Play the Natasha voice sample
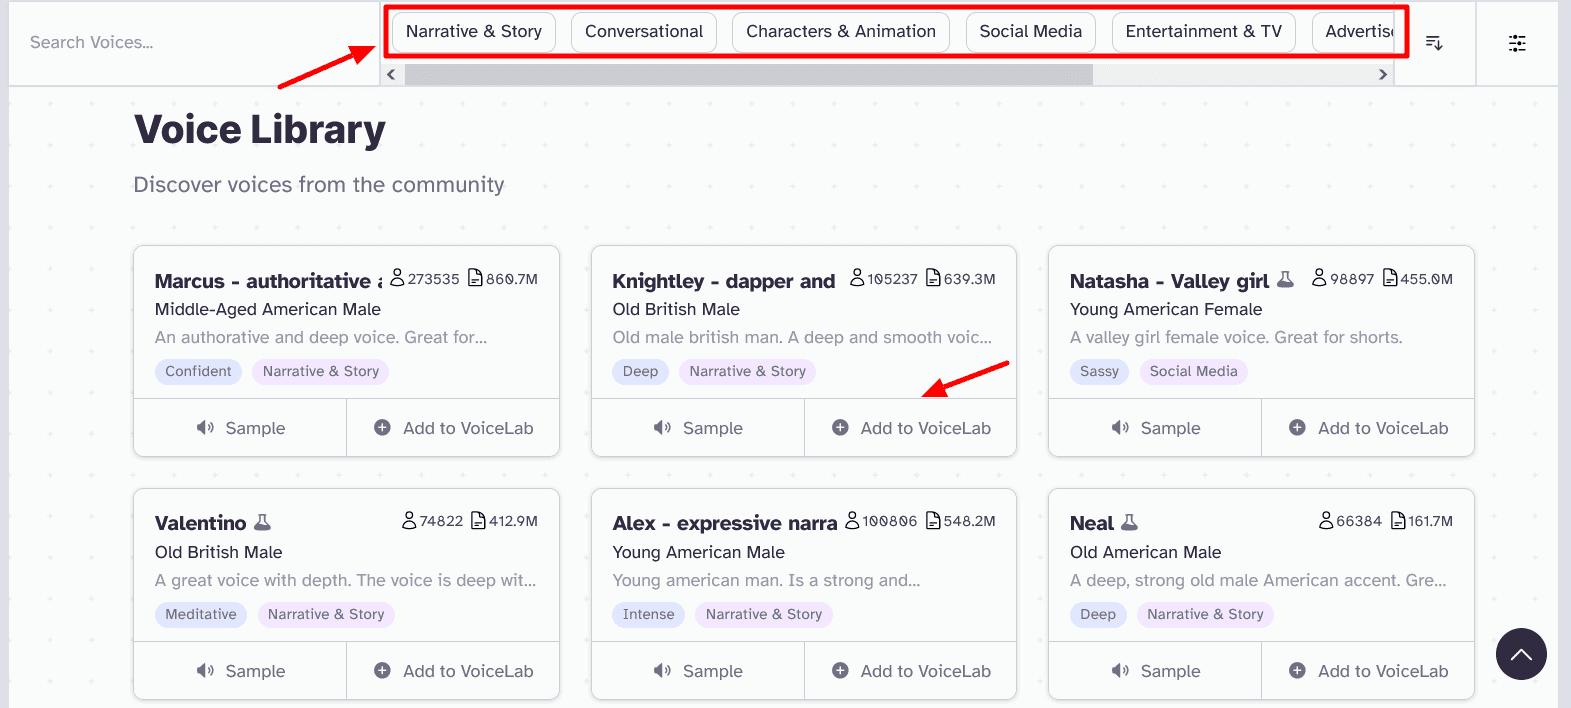 1155,428
